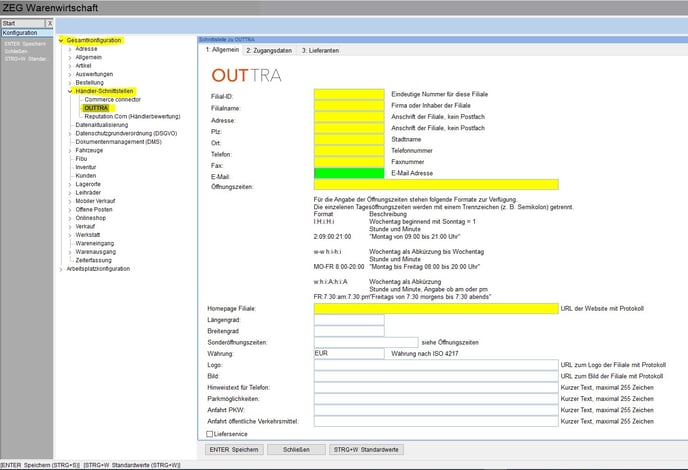Switch to the 1: Allgemein tab

point(222,50)
